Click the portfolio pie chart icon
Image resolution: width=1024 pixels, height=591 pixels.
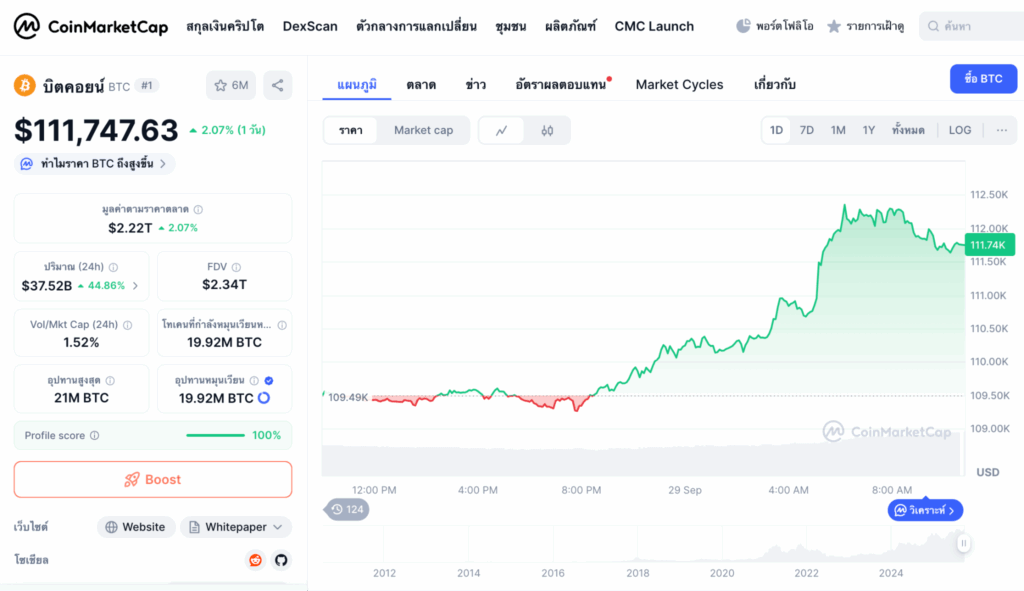743,26
